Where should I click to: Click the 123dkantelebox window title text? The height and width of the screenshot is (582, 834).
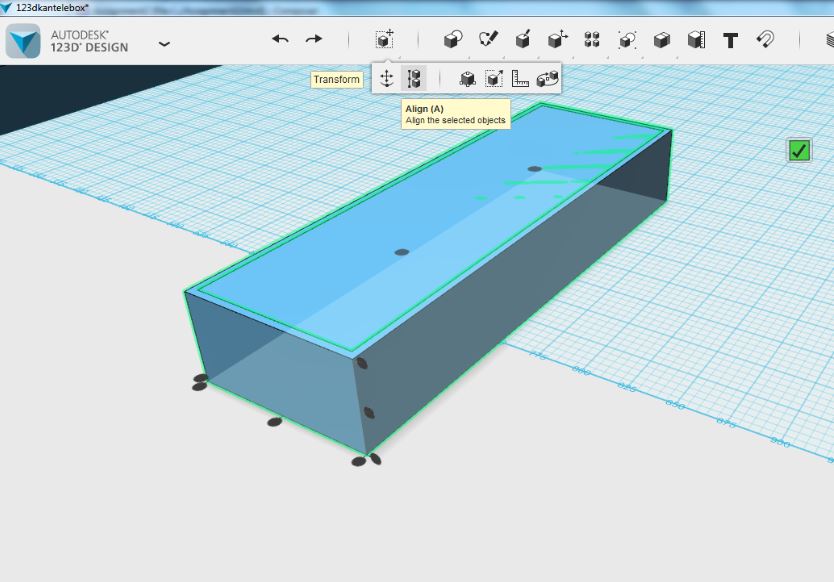coord(52,7)
